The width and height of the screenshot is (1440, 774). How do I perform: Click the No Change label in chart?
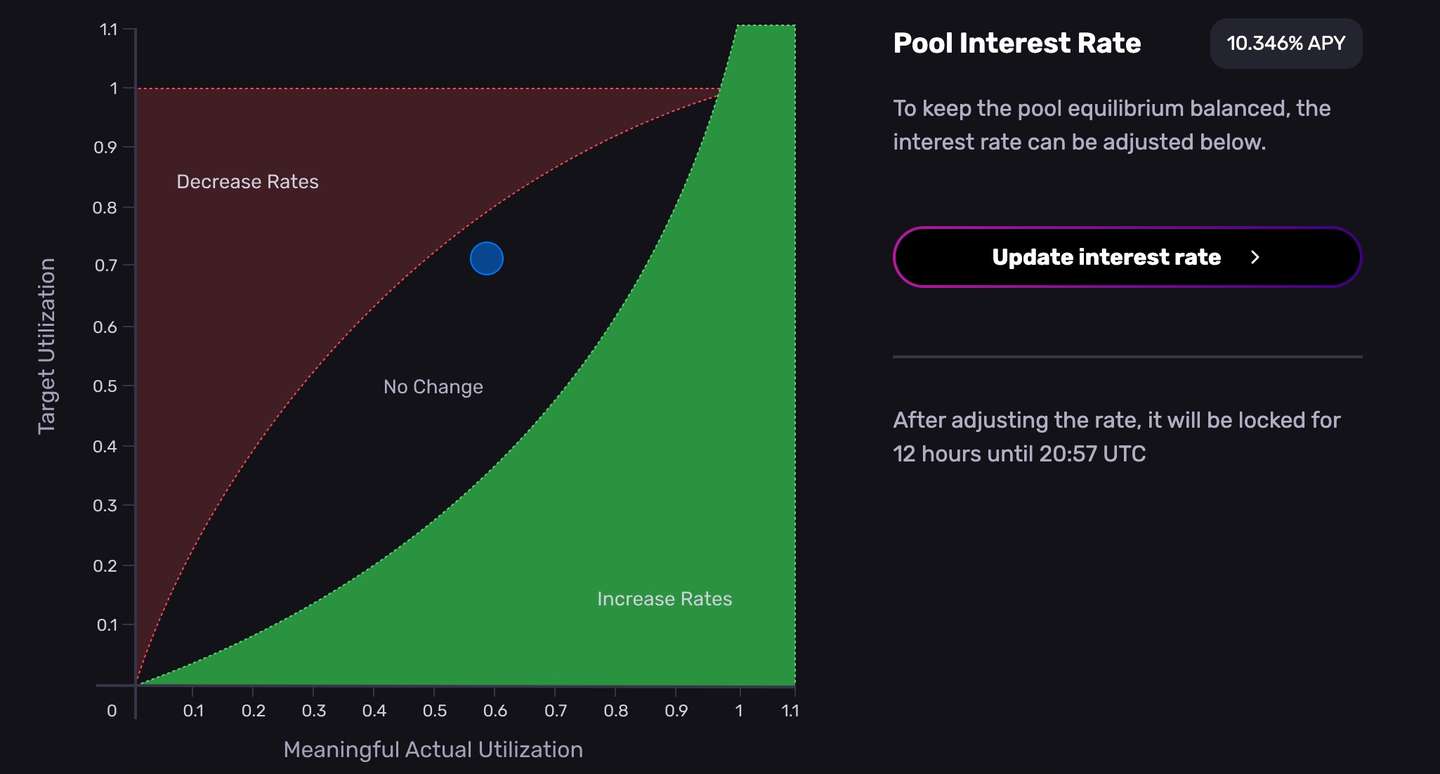433,387
